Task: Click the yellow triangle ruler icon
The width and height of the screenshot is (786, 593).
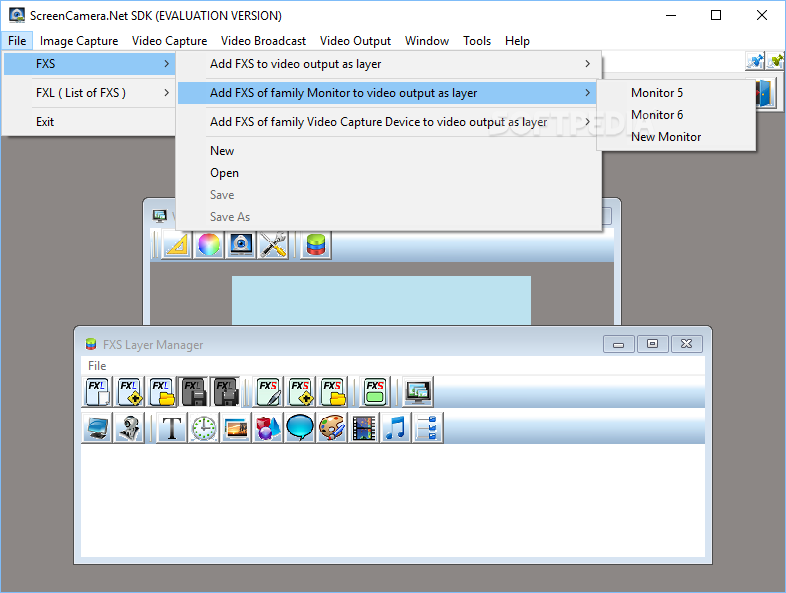Action: [177, 245]
